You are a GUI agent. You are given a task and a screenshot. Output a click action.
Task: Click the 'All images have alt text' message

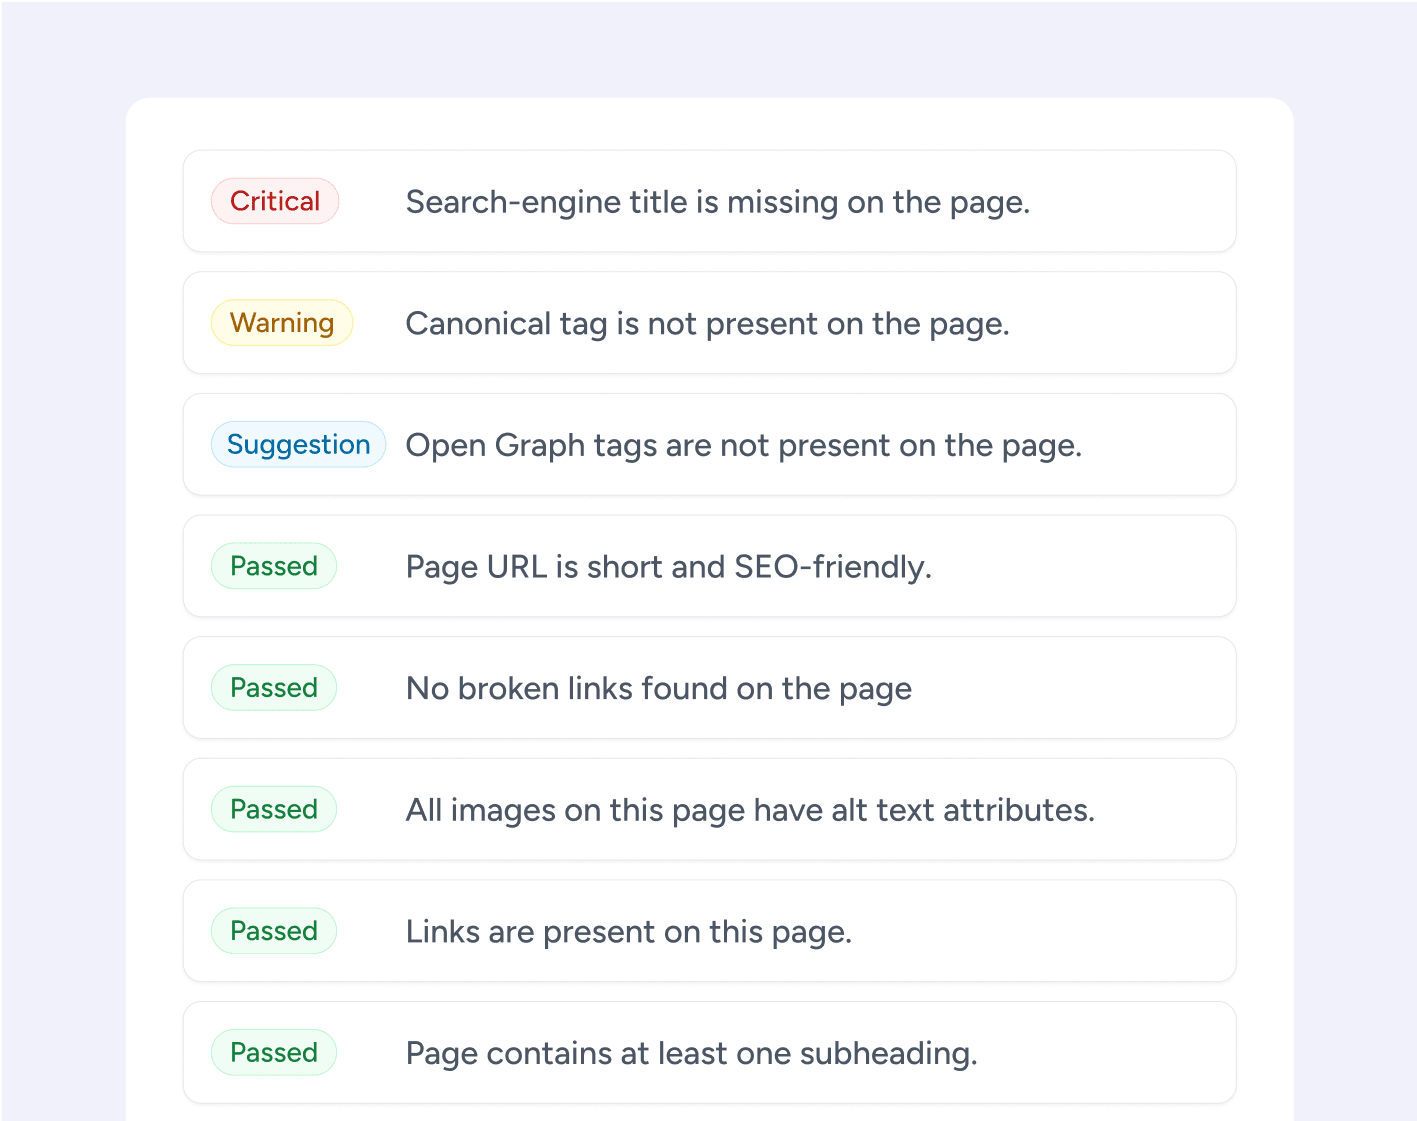click(x=750, y=810)
